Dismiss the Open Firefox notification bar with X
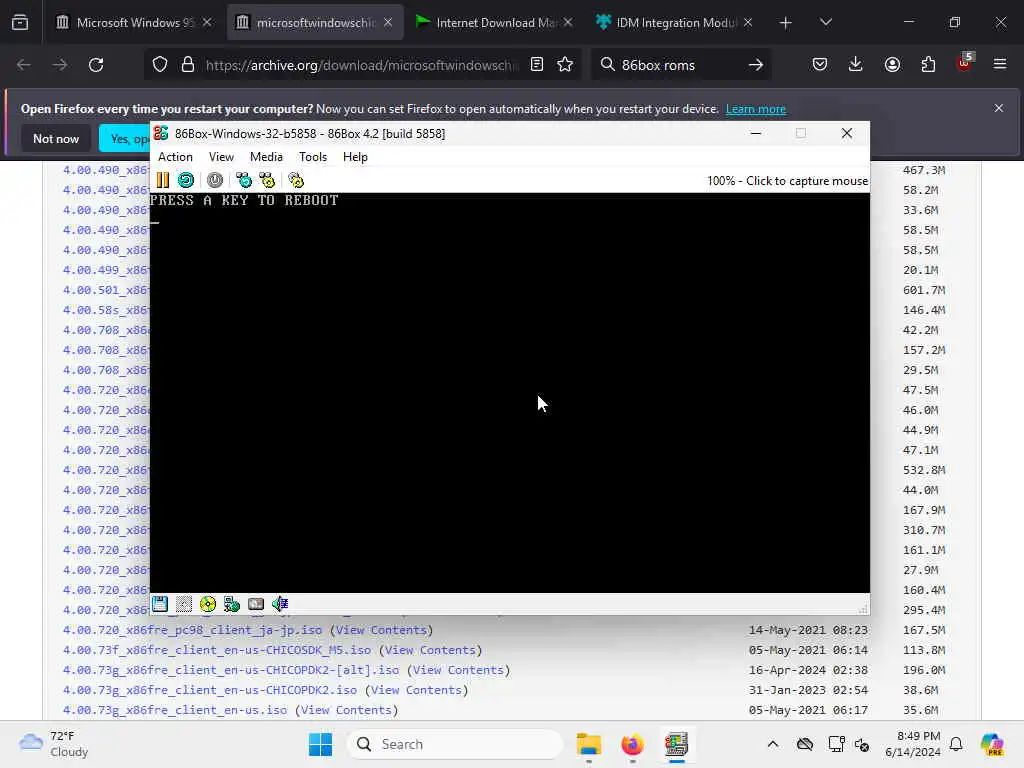The width and height of the screenshot is (1024, 768). pyautogui.click(x=999, y=108)
